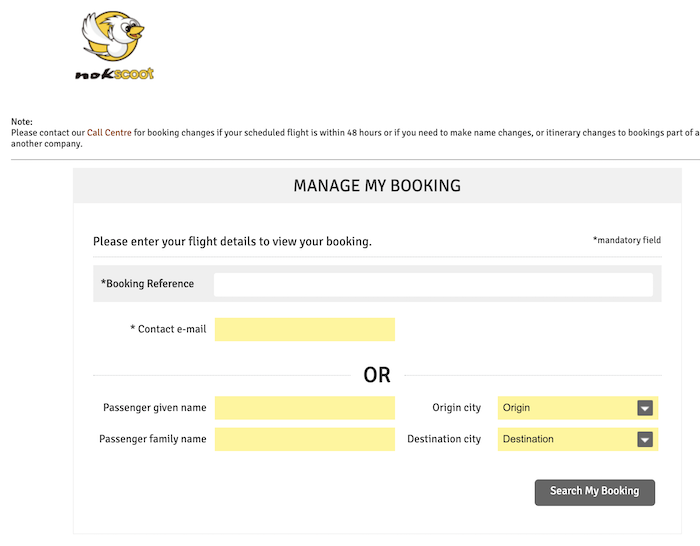Select the Contact e-mail input box
Viewport: 700px width, 546px height.
pos(305,329)
